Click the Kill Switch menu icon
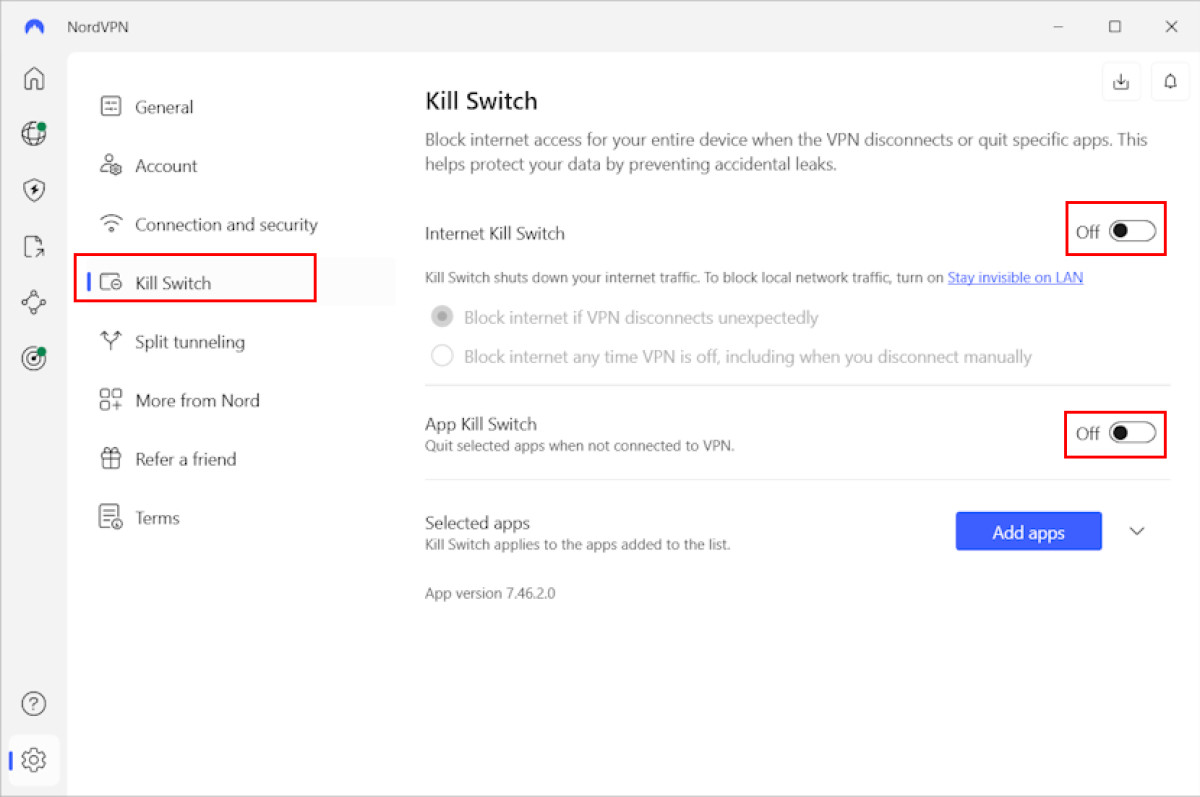Screen dimensions: 1200x797 pyautogui.click(x=111, y=283)
